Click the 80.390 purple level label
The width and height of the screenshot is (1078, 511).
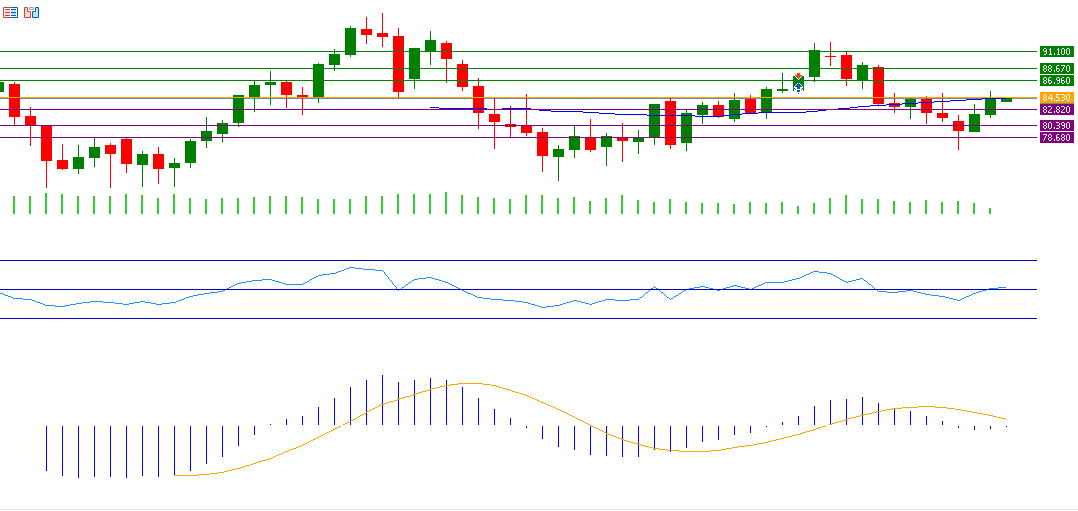click(1056, 125)
